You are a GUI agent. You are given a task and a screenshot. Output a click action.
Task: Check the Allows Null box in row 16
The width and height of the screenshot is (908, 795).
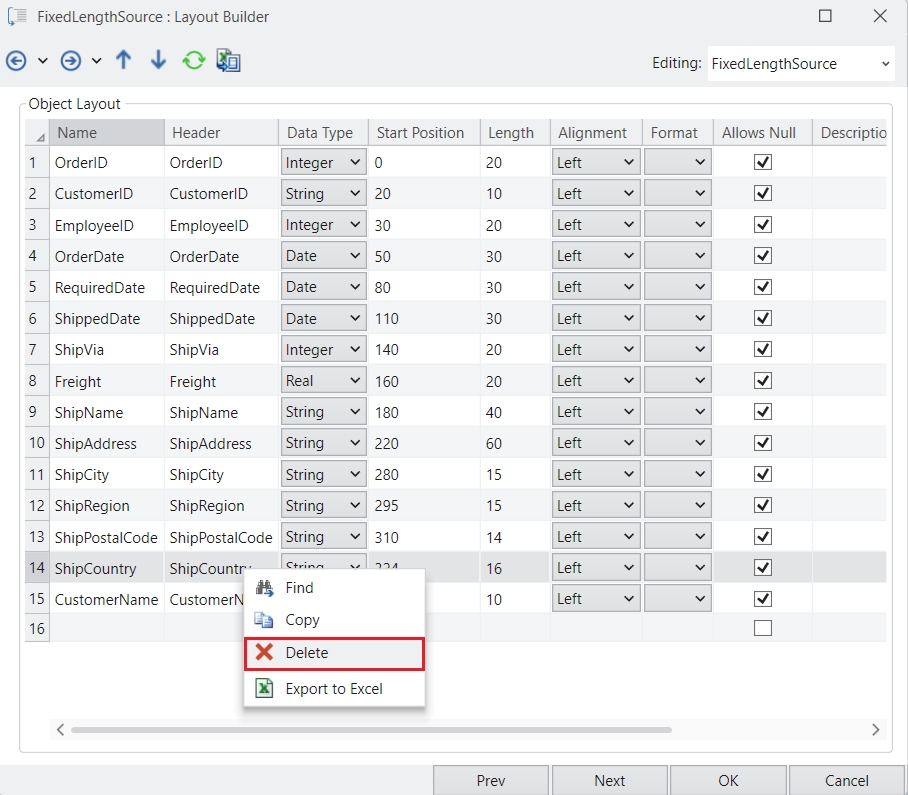pos(762,628)
